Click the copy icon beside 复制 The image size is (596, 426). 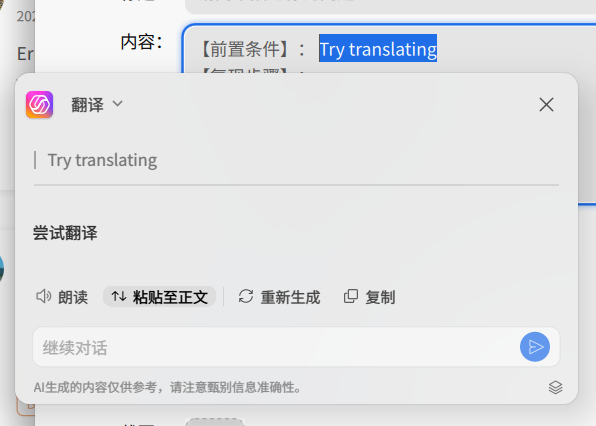[x=350, y=296]
